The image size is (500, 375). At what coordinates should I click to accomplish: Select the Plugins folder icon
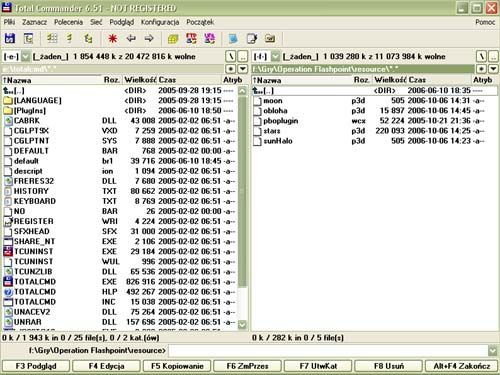(8, 110)
